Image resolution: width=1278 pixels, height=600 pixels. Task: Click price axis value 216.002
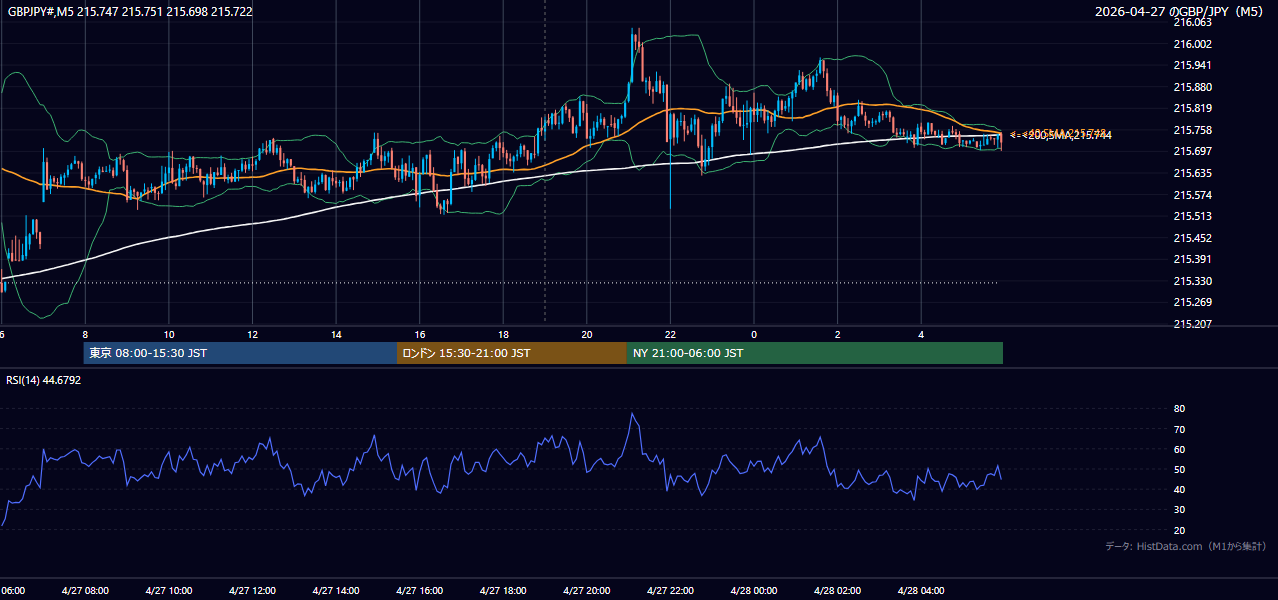[1192, 44]
